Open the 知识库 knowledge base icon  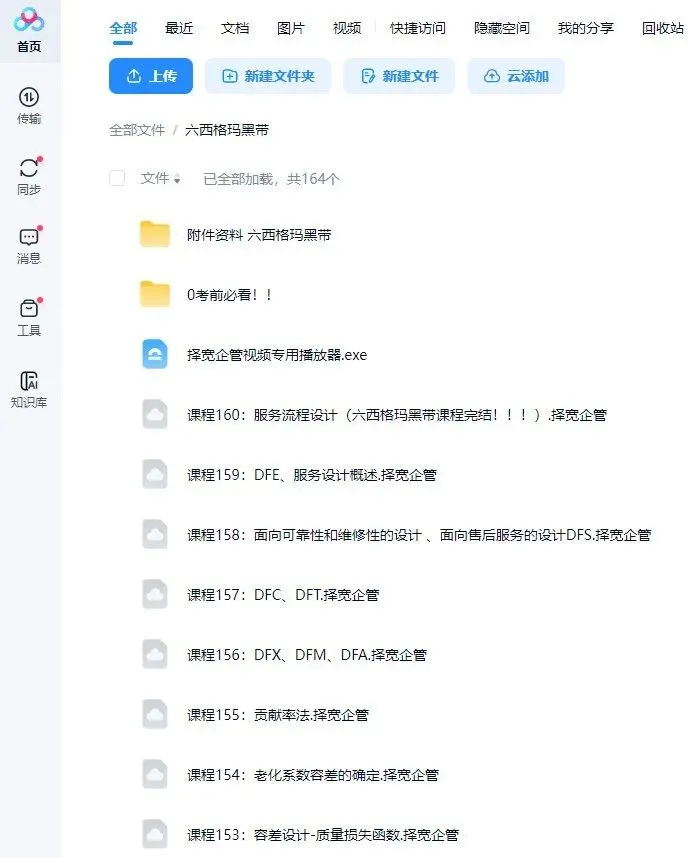[x=29, y=381]
